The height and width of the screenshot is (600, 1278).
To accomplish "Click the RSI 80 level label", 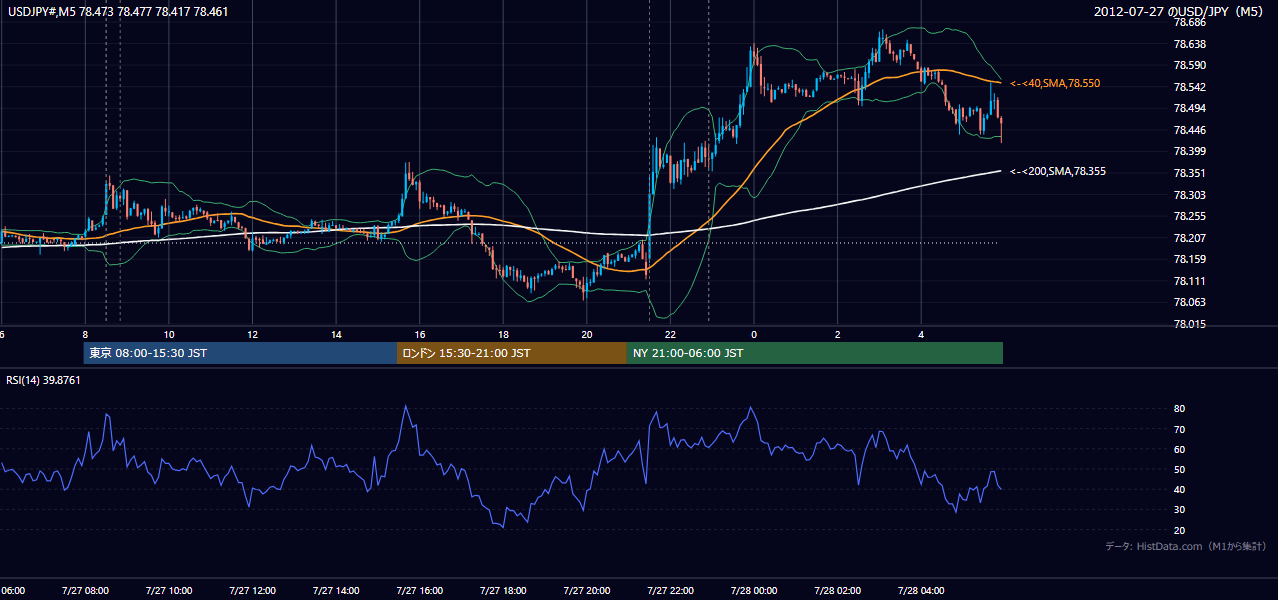I will coord(1179,409).
